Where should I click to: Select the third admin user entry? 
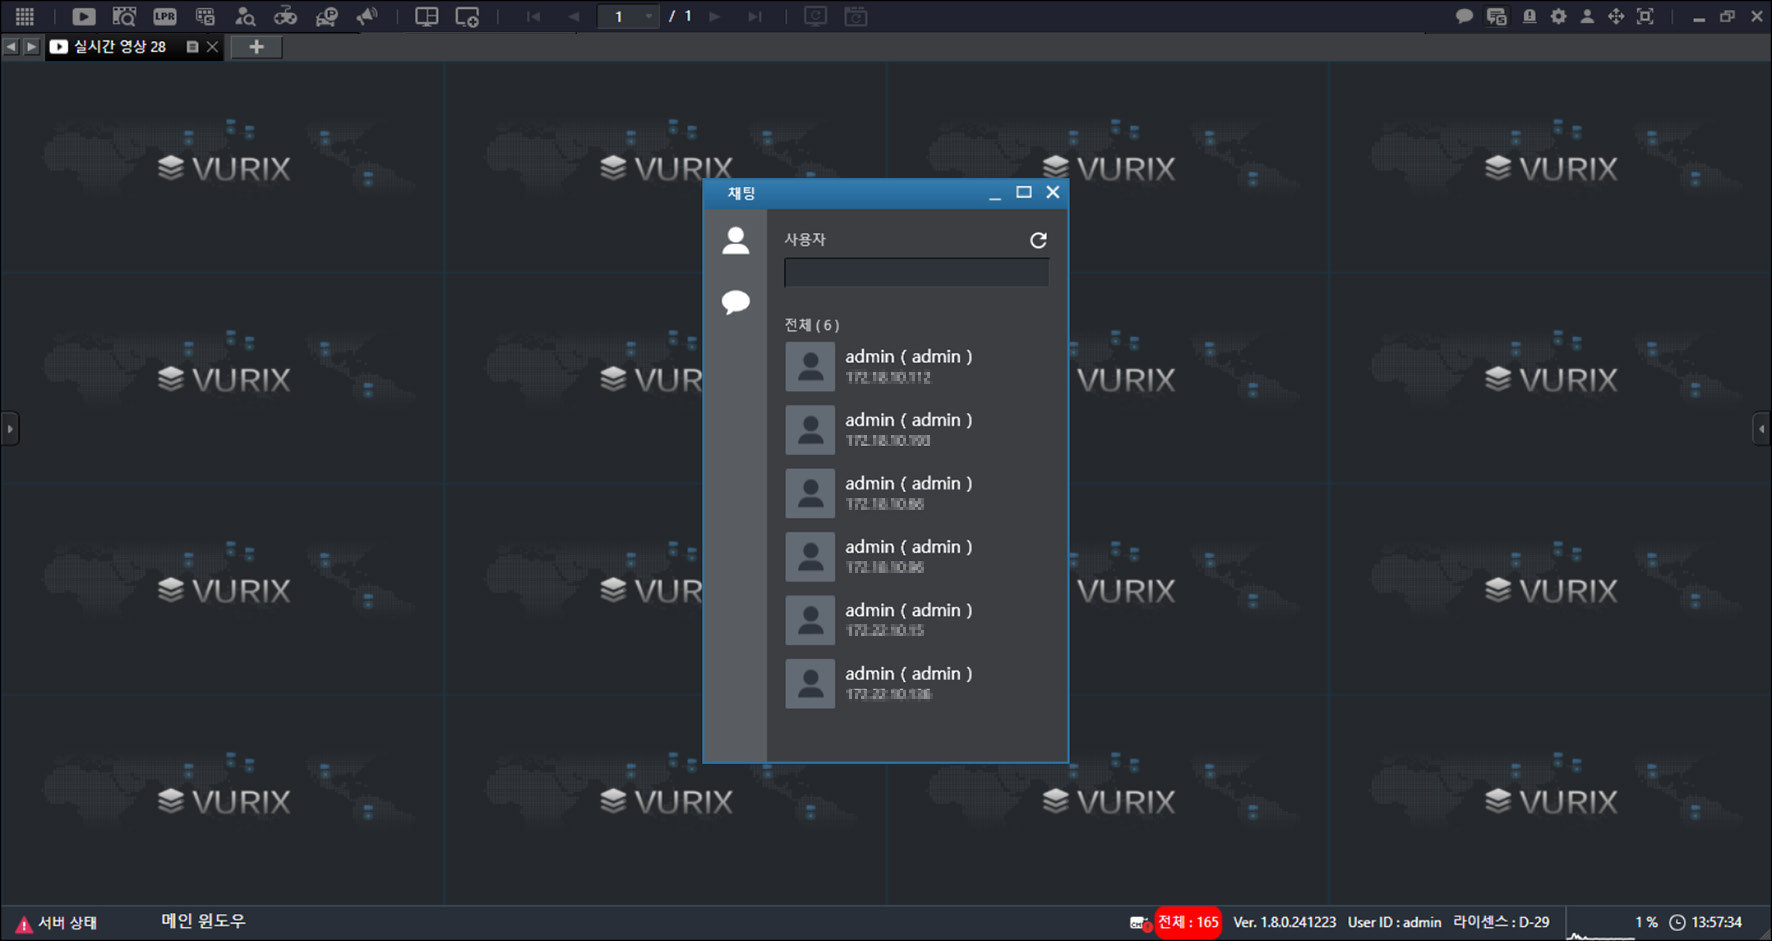[916, 494]
